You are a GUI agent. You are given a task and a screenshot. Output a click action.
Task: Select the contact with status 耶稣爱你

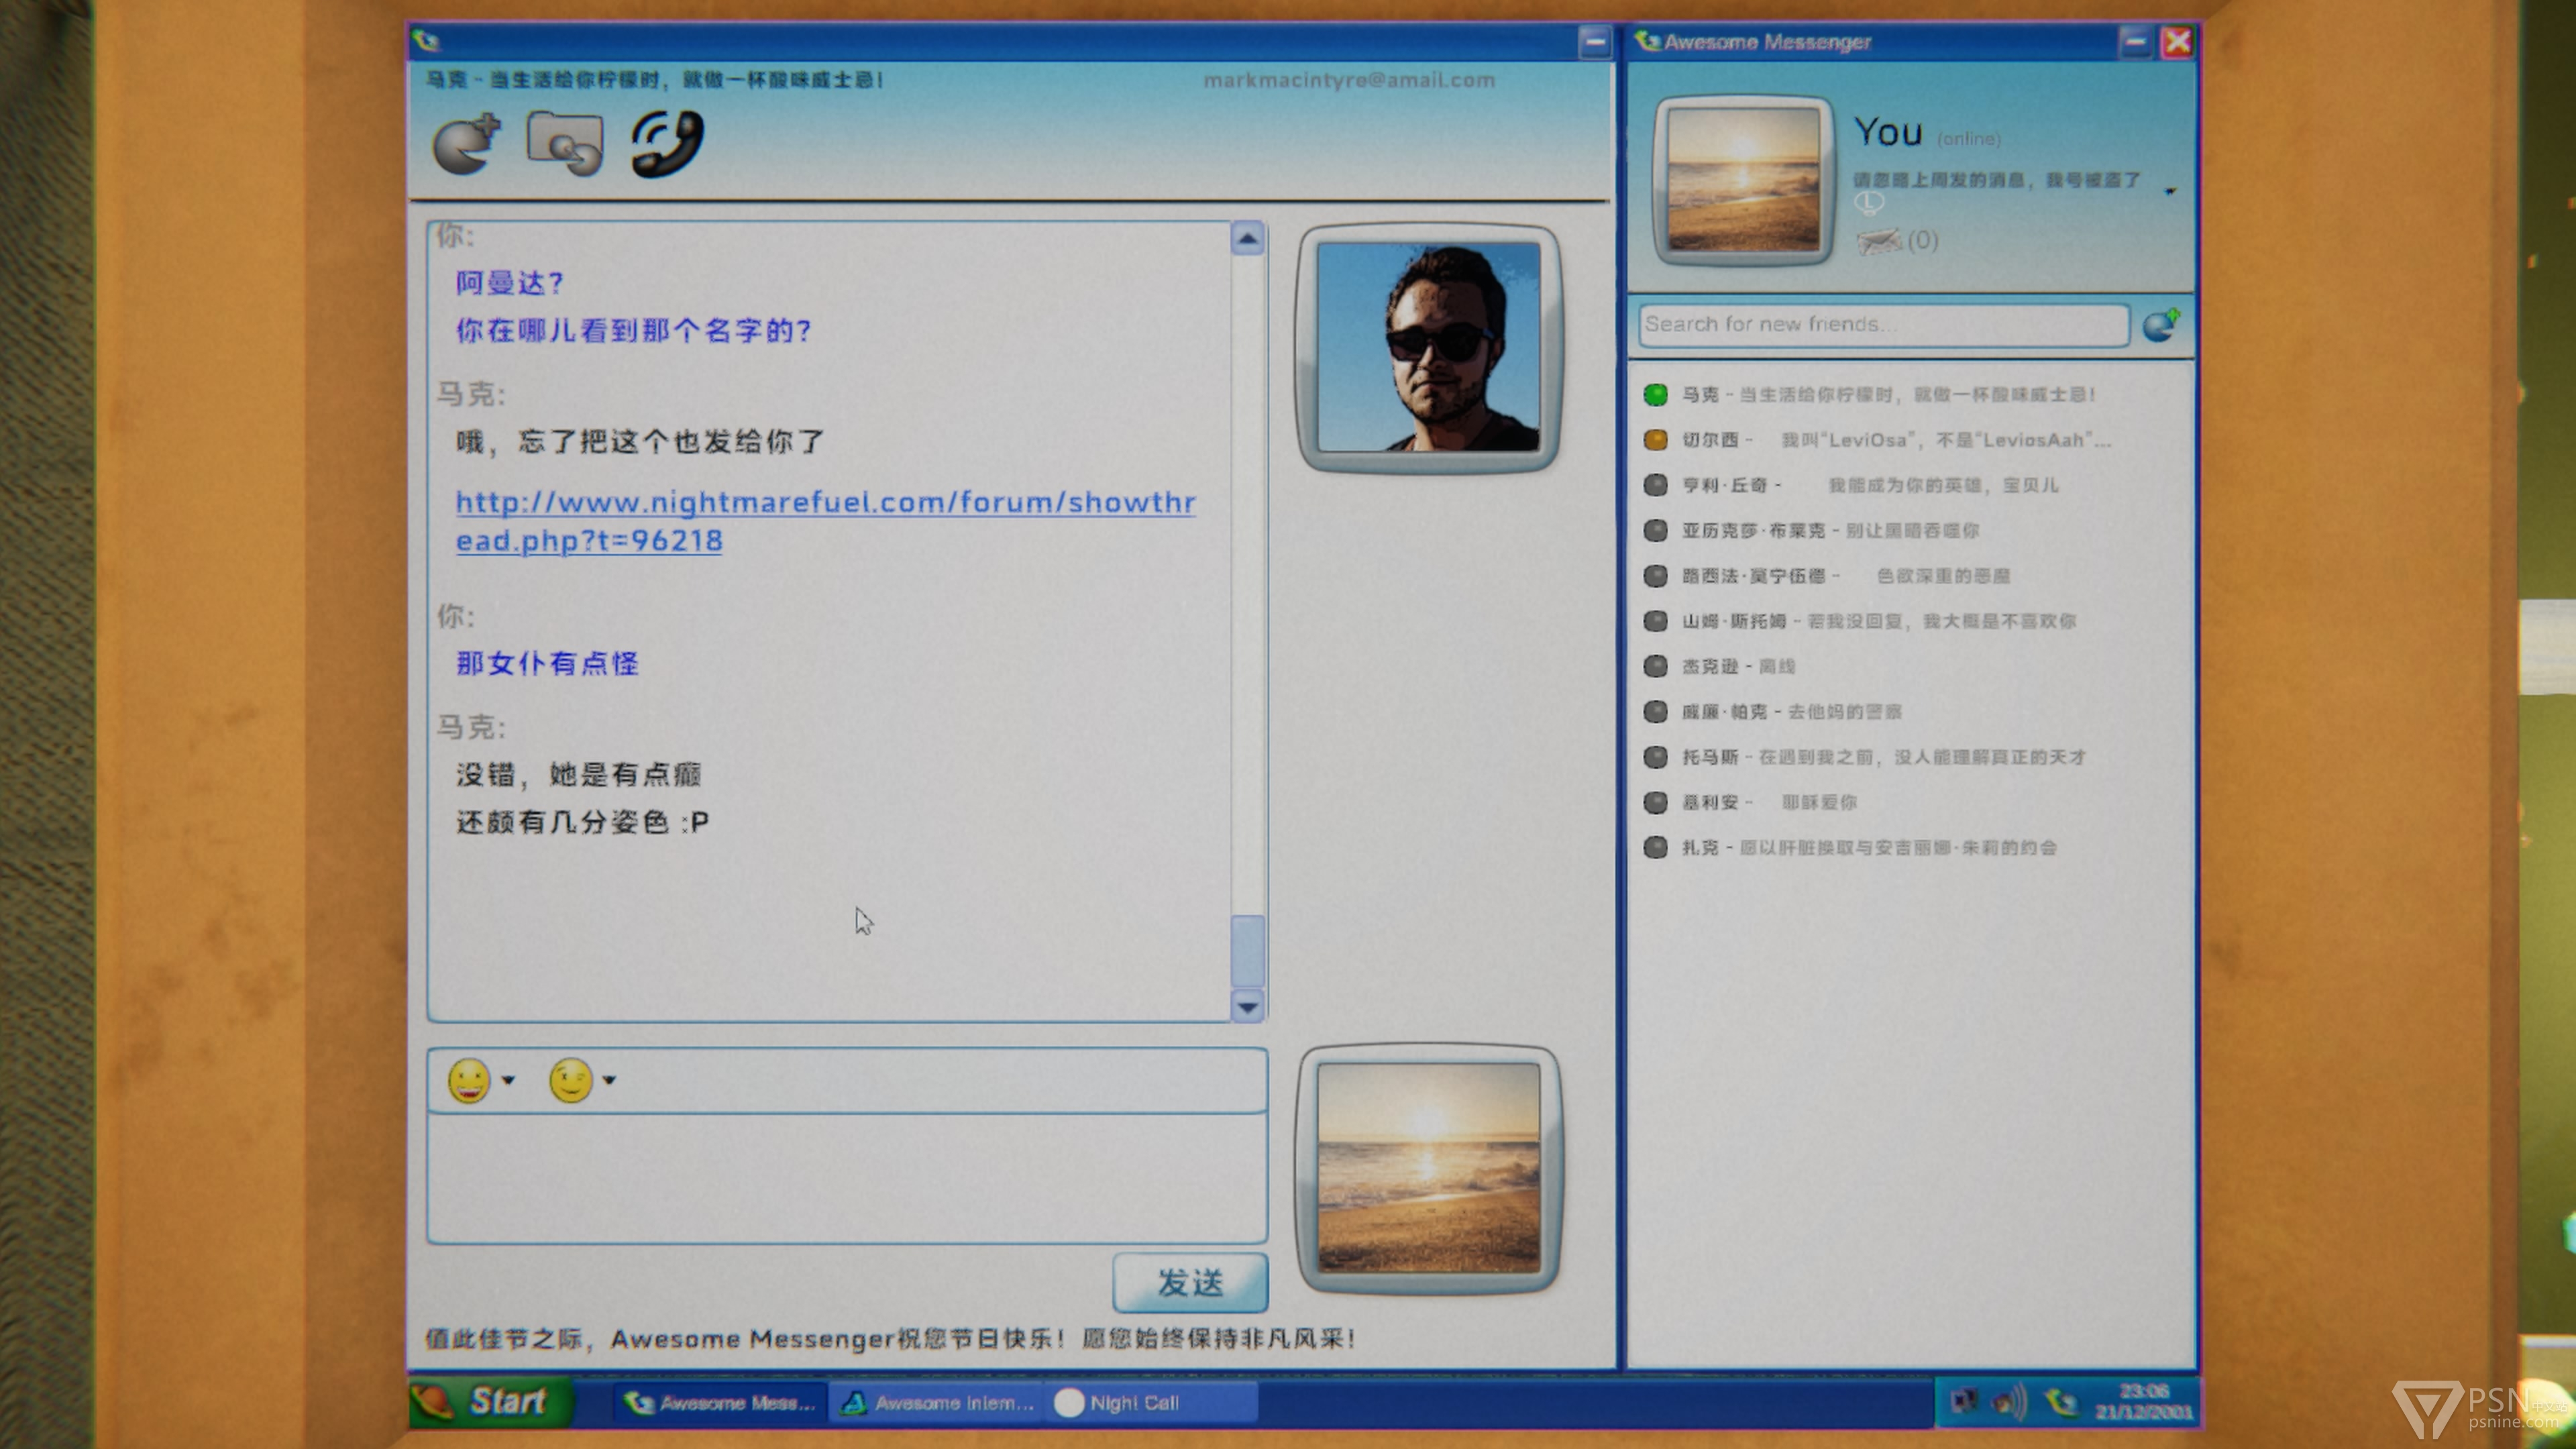click(1751, 802)
